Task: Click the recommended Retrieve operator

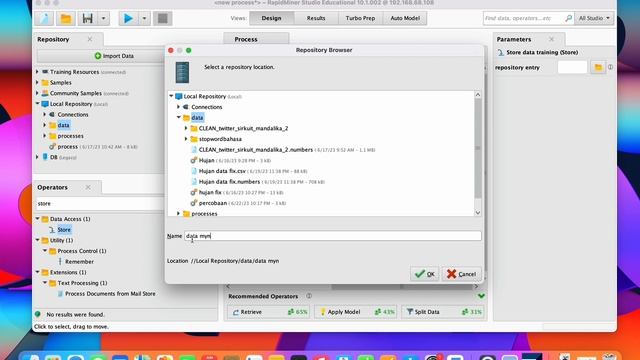Action: tap(268, 312)
